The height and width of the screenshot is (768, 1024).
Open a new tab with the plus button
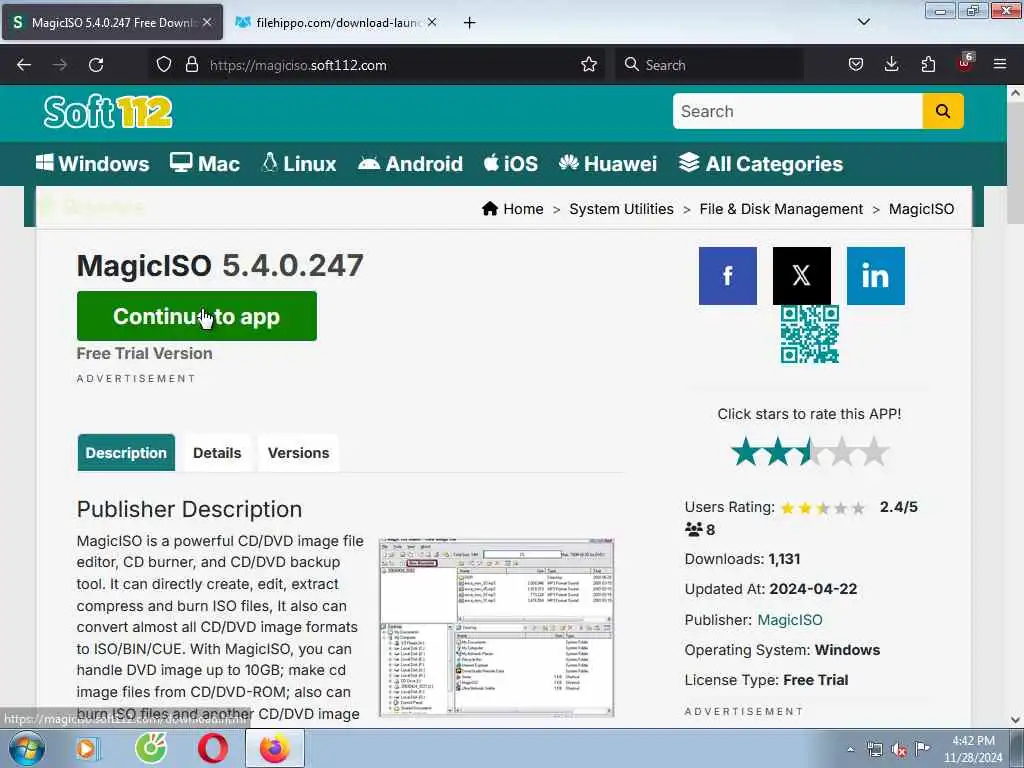[x=470, y=23]
